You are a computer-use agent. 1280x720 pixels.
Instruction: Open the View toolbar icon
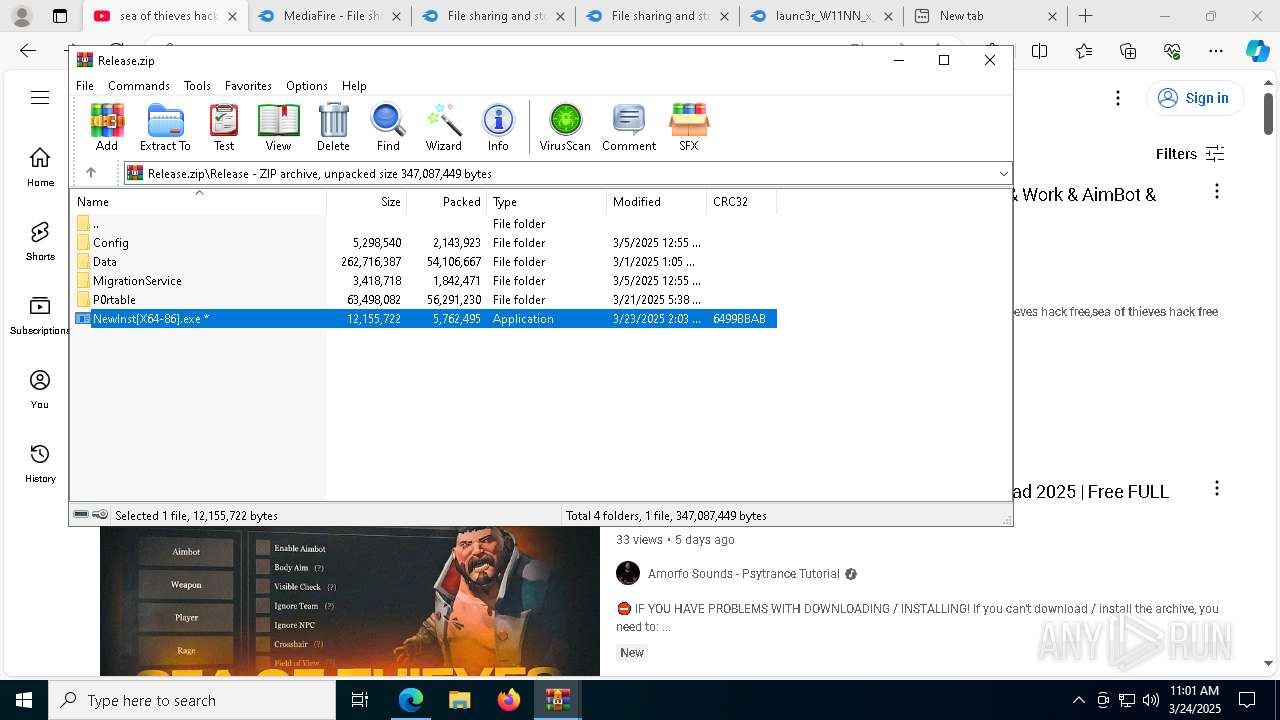(x=278, y=127)
